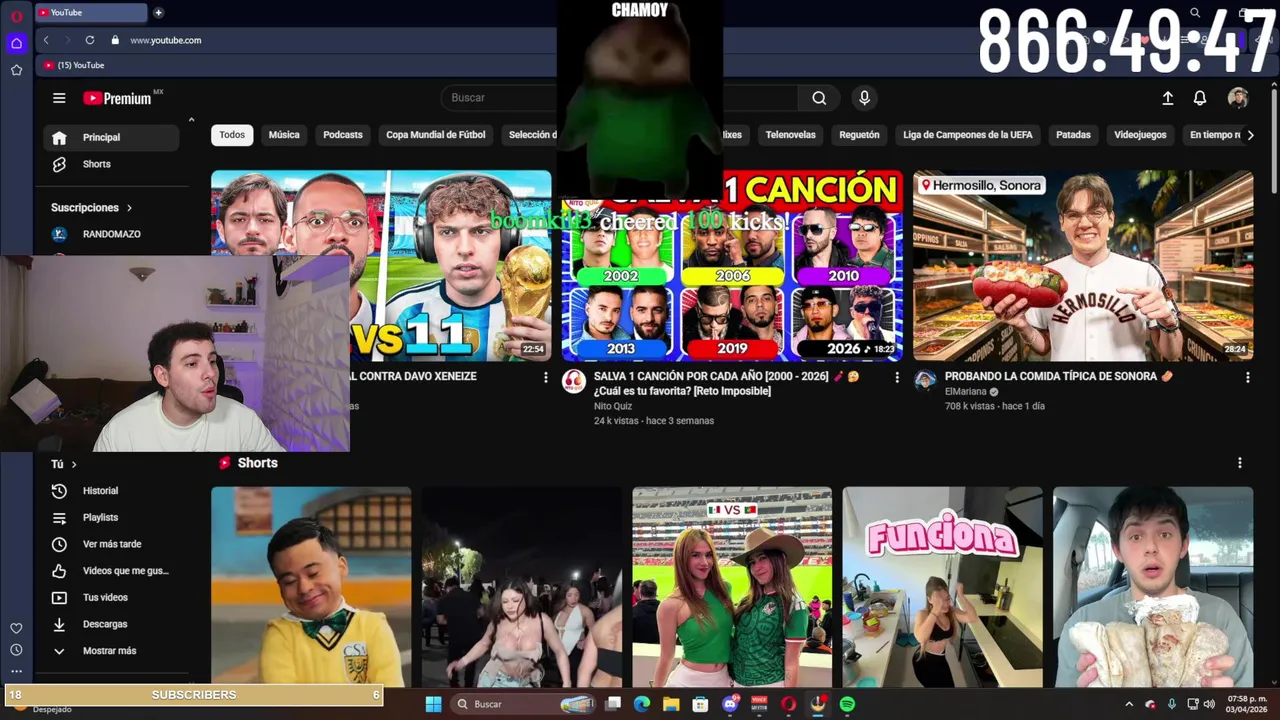Start voice search with the microphone icon
The width and height of the screenshot is (1280, 720).
click(864, 98)
